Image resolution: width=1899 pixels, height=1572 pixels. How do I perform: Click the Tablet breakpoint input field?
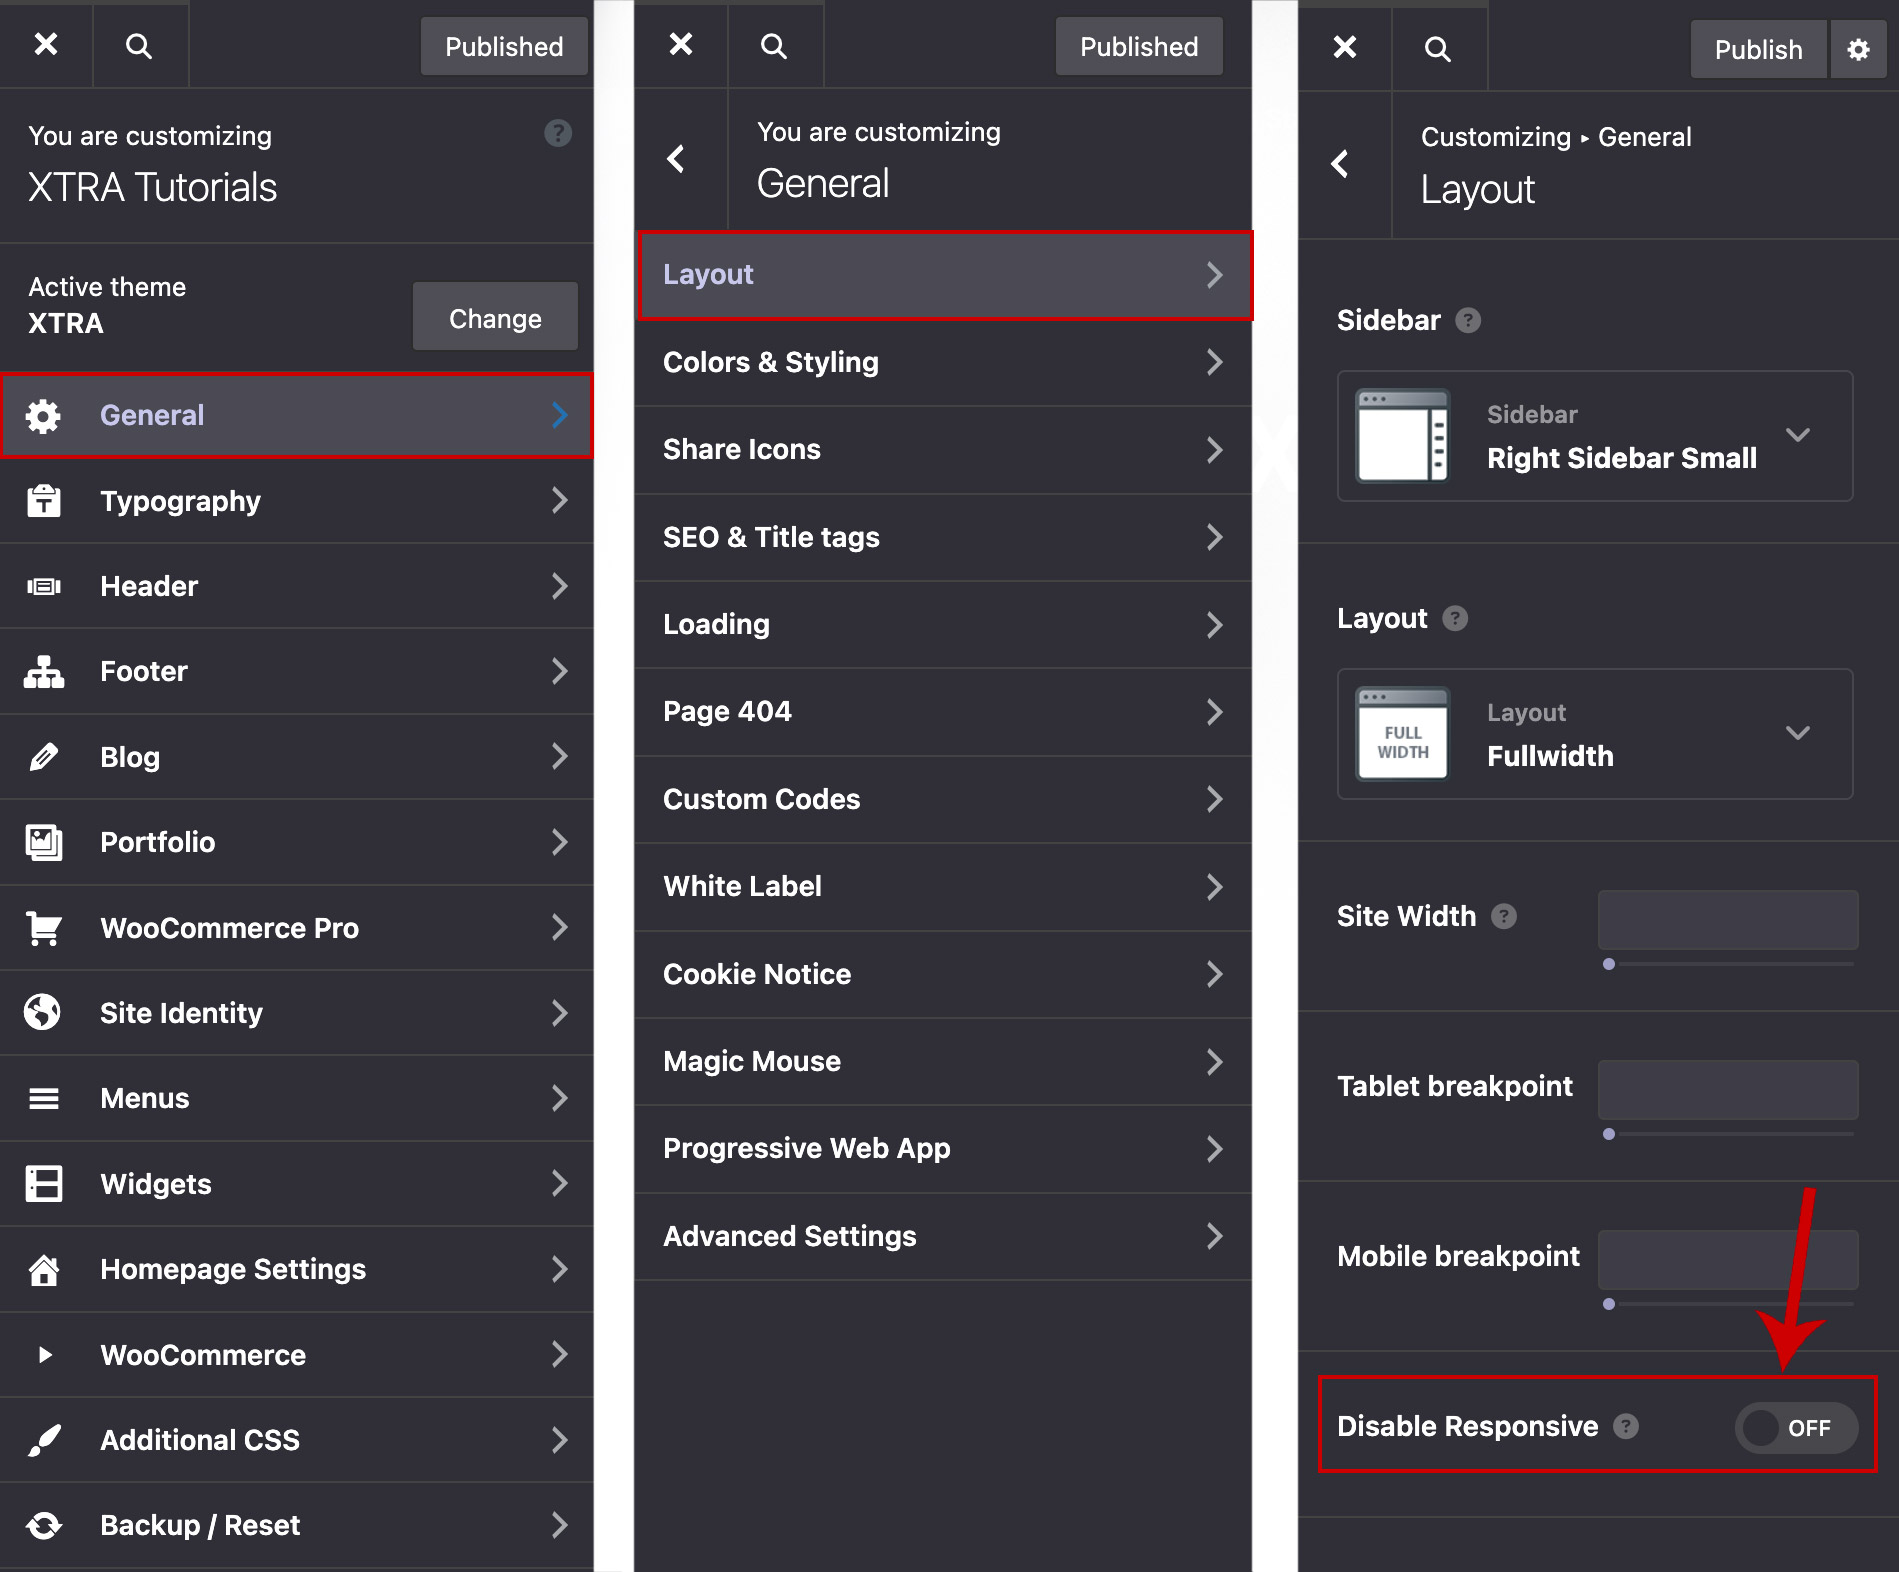point(1727,1090)
